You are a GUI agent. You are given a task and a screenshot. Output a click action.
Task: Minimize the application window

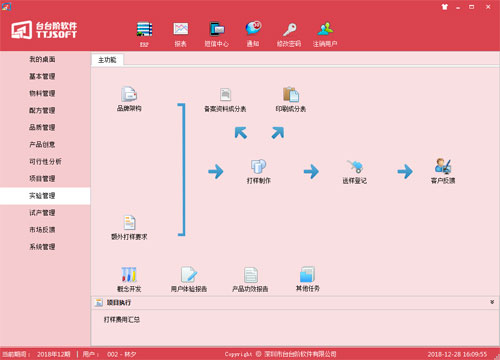(x=458, y=7)
